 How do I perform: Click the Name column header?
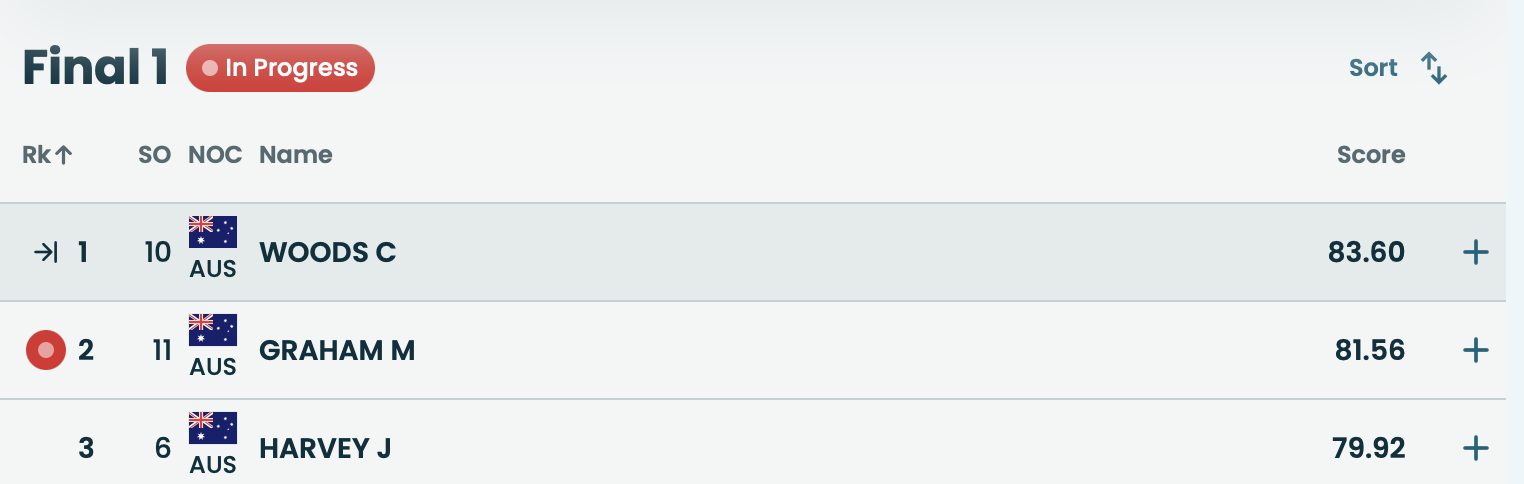(x=295, y=155)
